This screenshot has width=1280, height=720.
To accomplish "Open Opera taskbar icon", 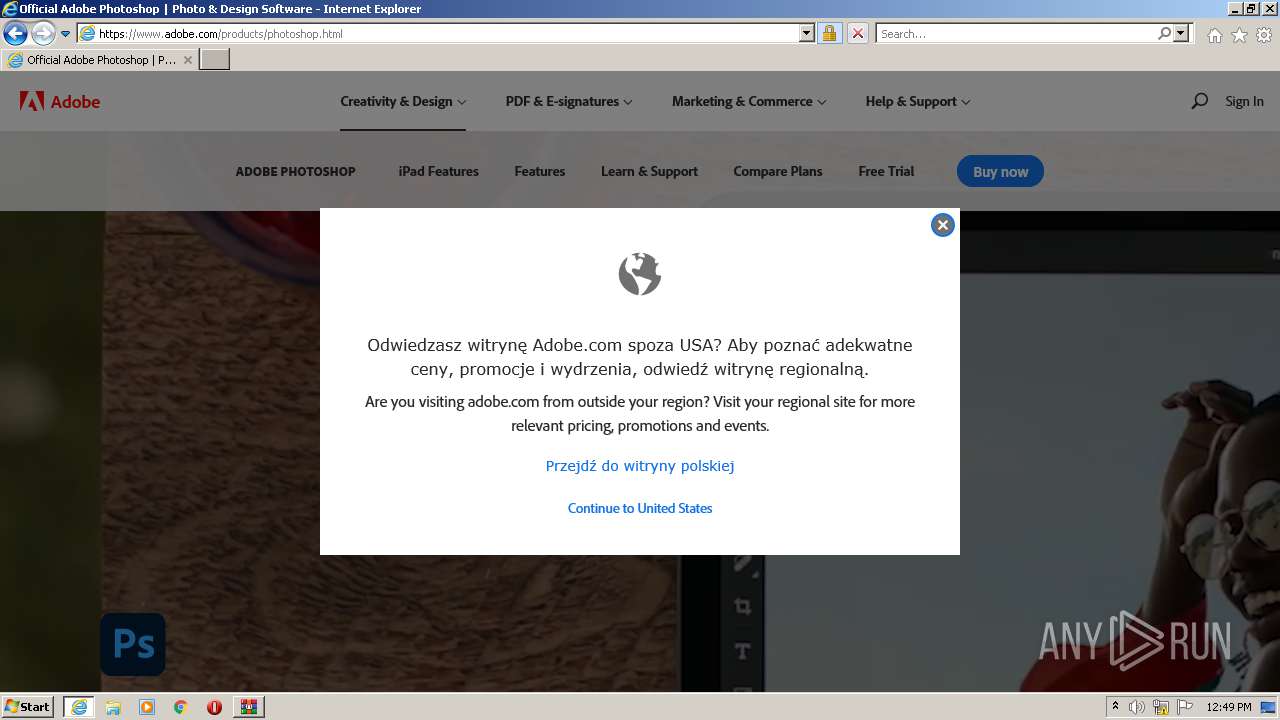I will [214, 707].
